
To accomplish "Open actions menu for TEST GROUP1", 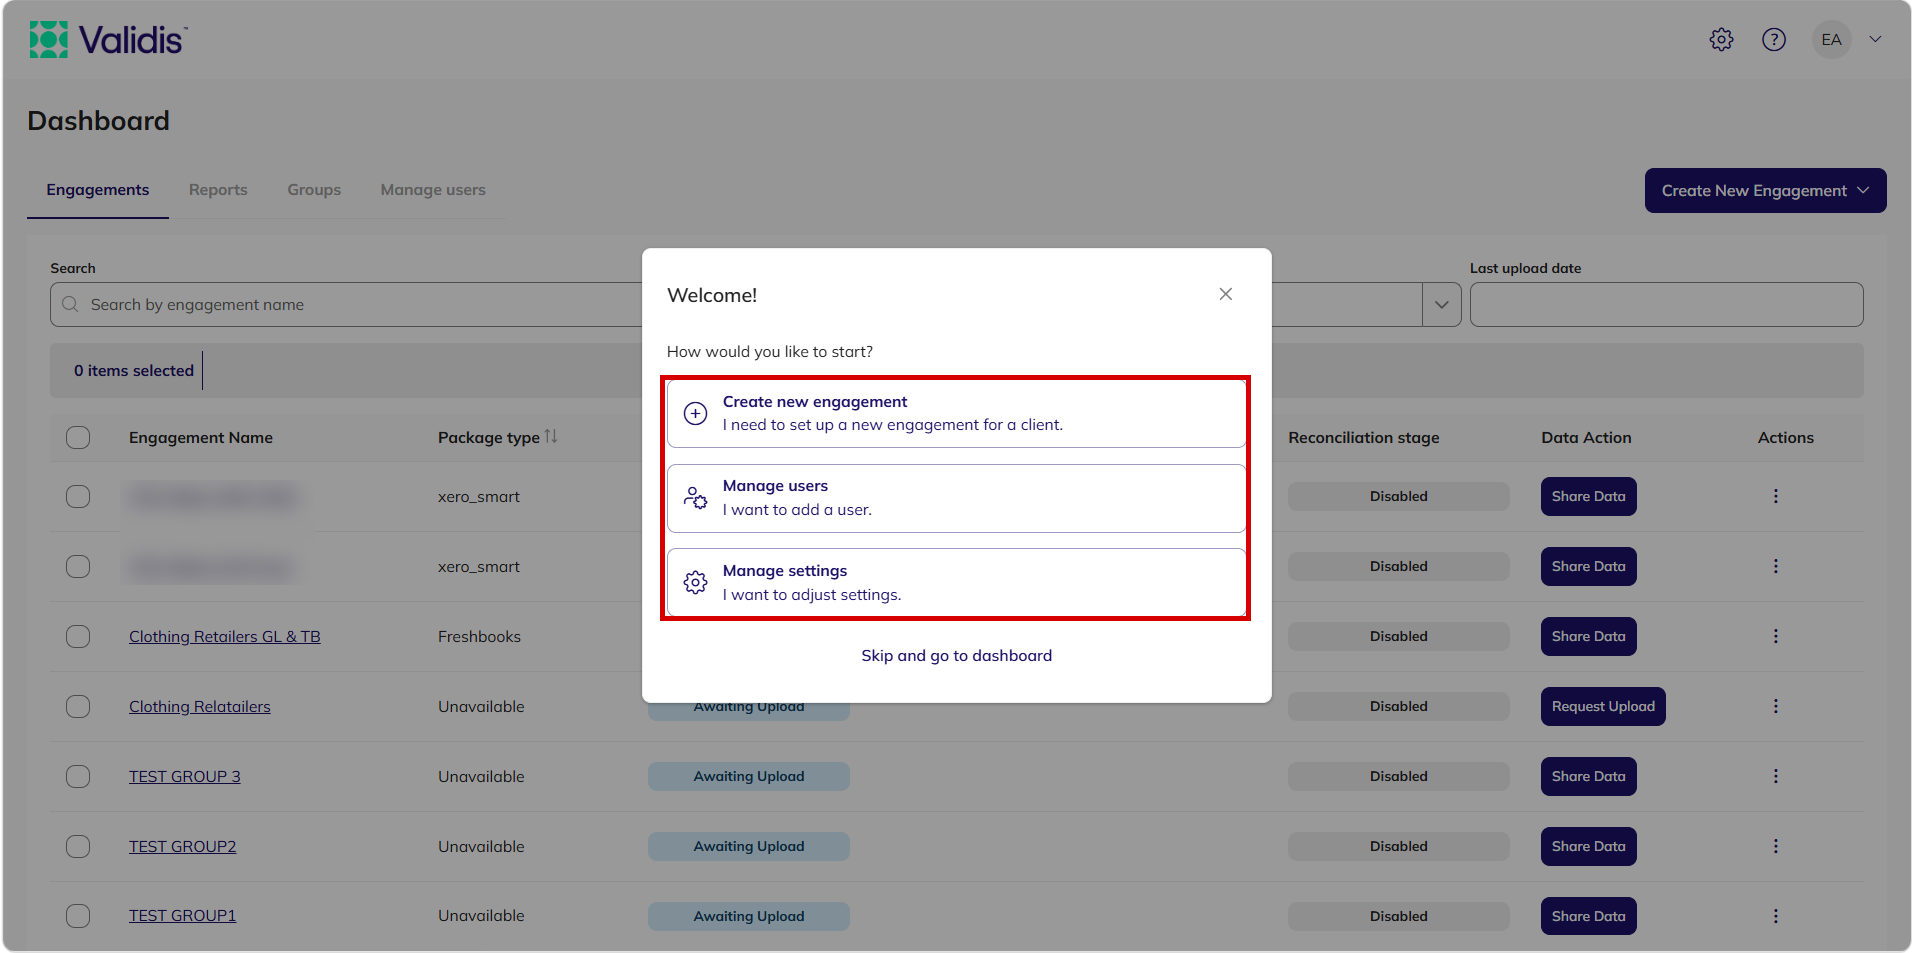I will (x=1776, y=916).
